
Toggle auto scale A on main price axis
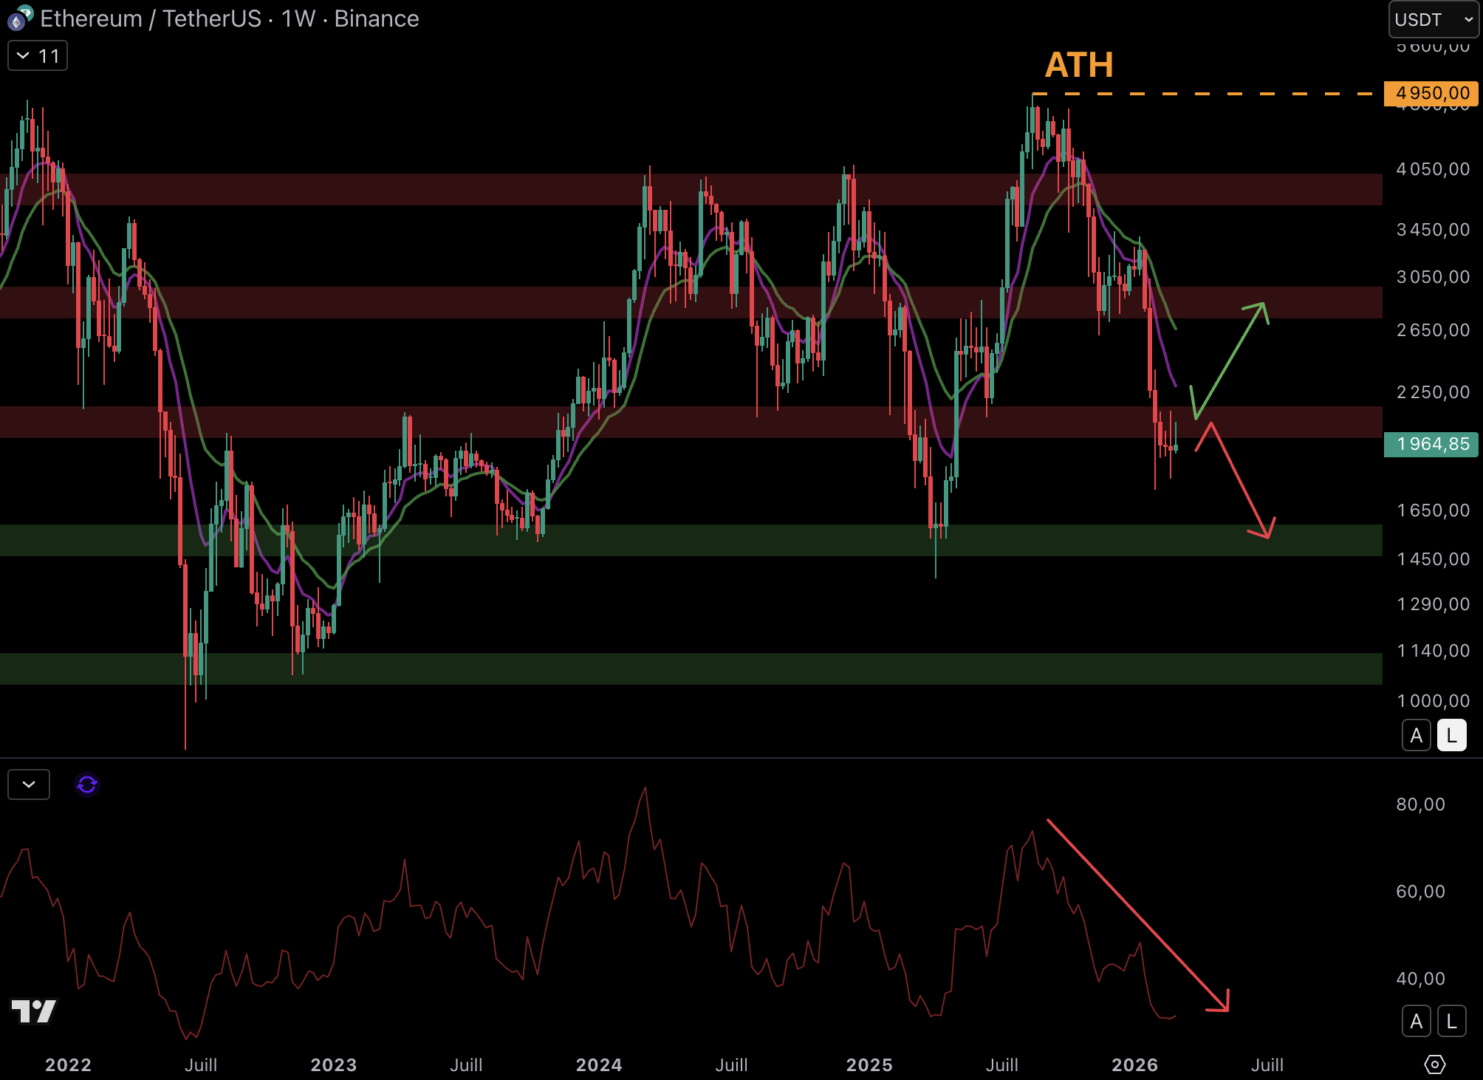tap(1416, 736)
